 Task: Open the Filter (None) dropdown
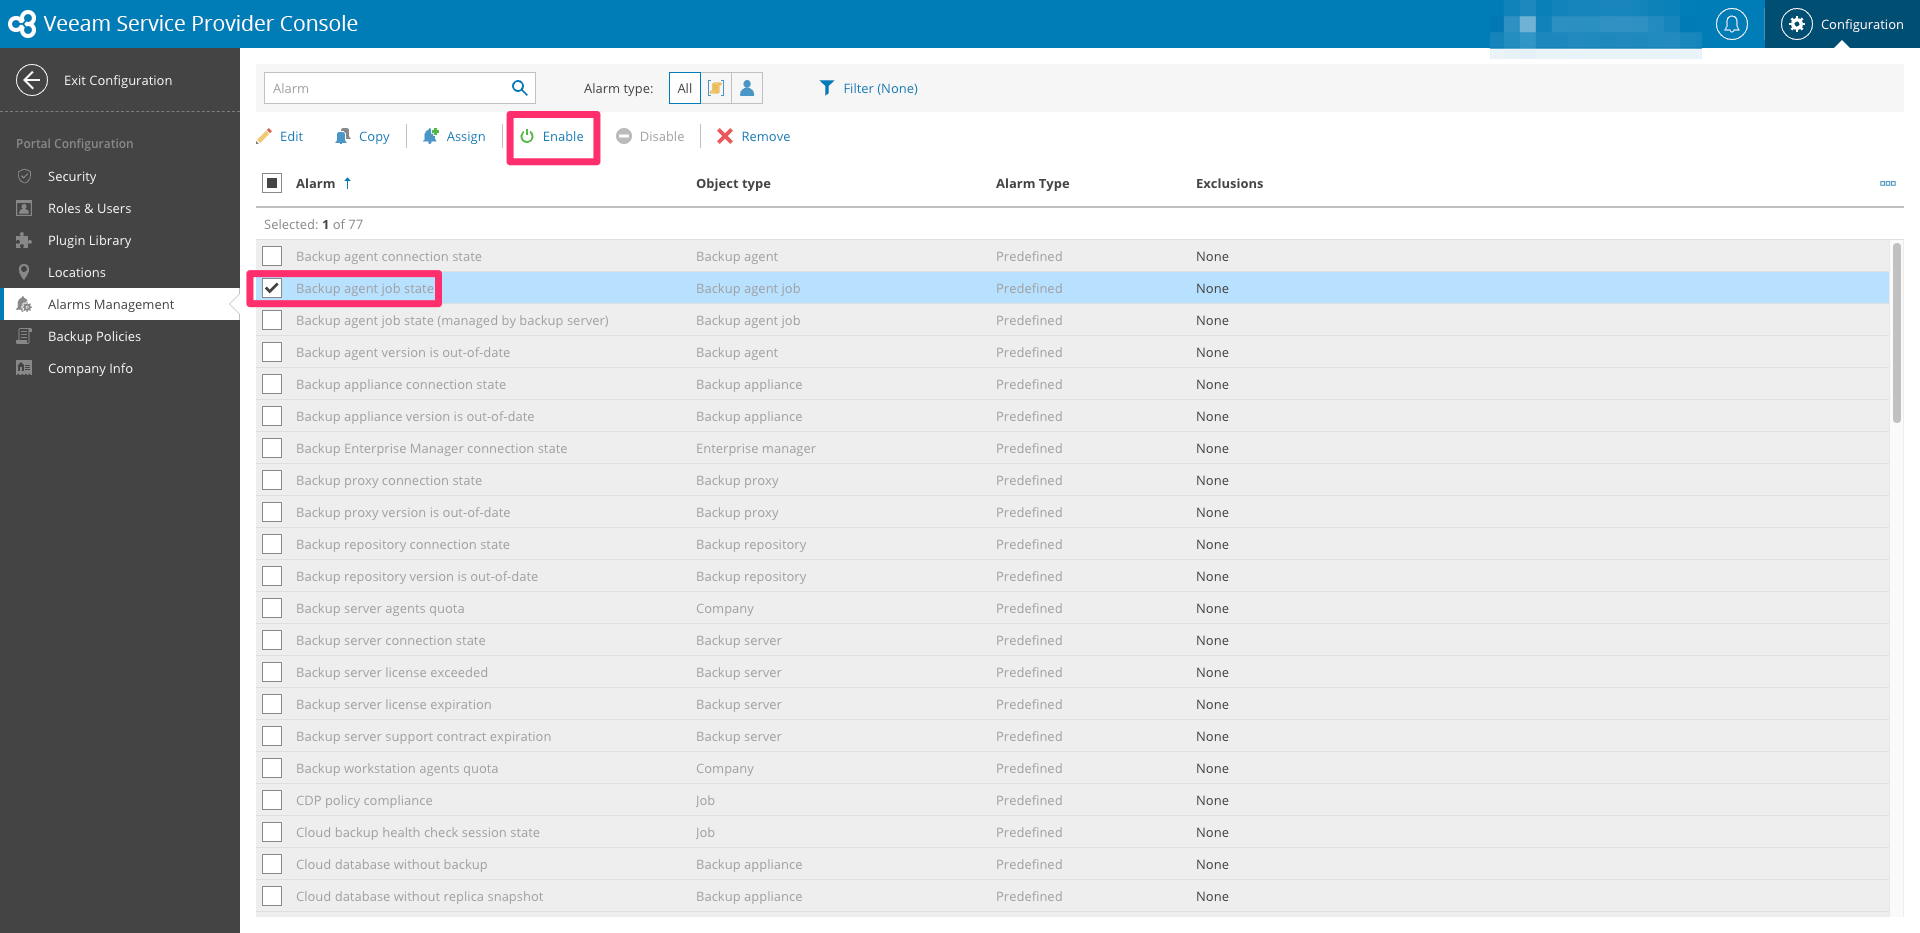click(868, 88)
